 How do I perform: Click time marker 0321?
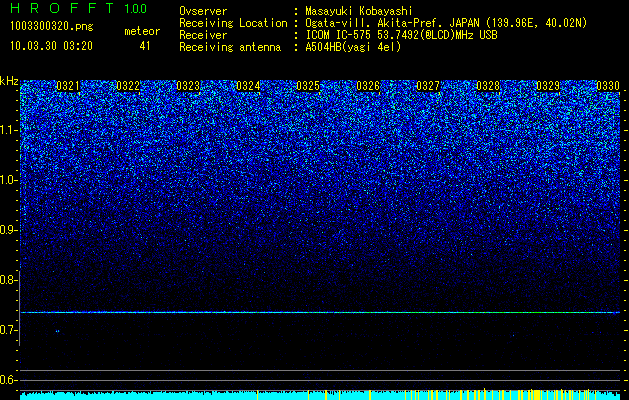tap(67, 86)
